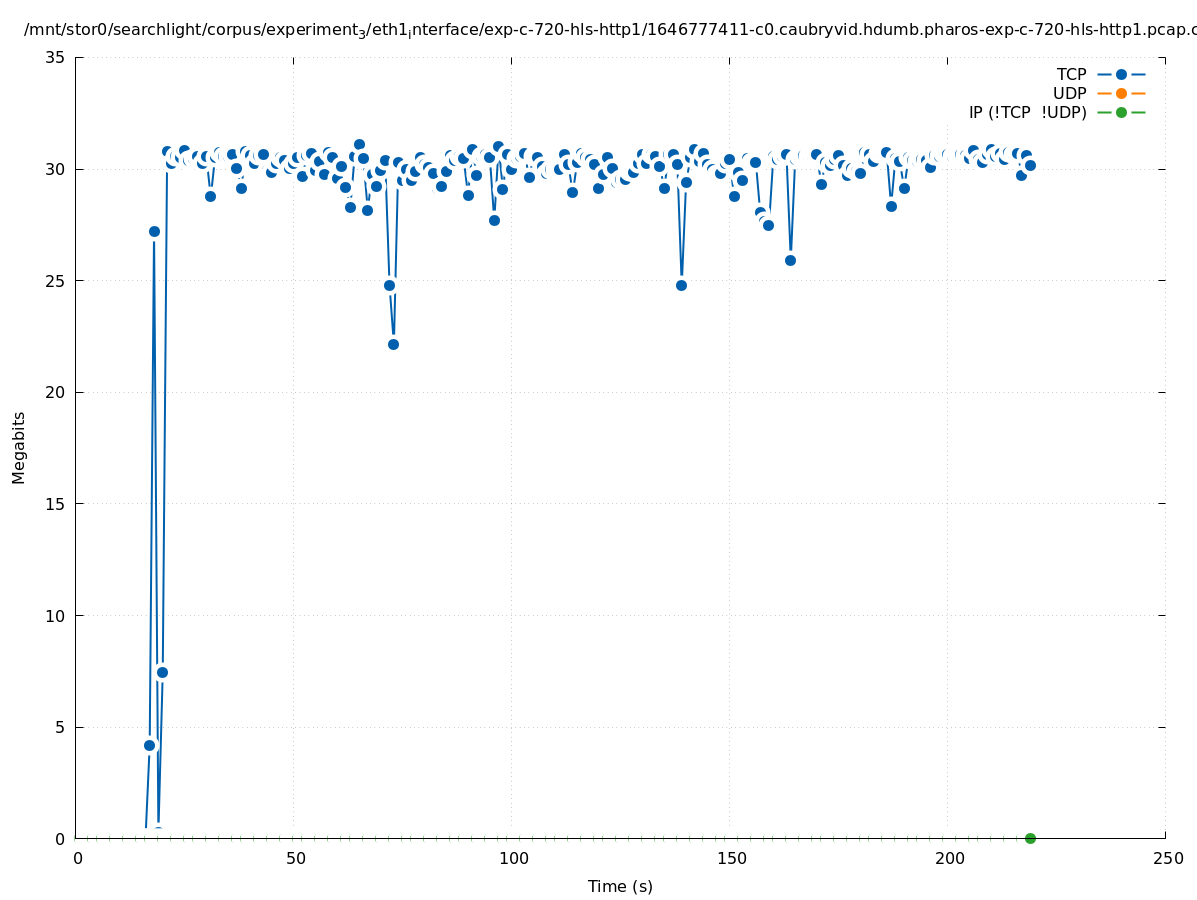The width and height of the screenshot is (1197, 900).
Task: Click the early TCP point at 27 Megabits
Action: point(154,231)
